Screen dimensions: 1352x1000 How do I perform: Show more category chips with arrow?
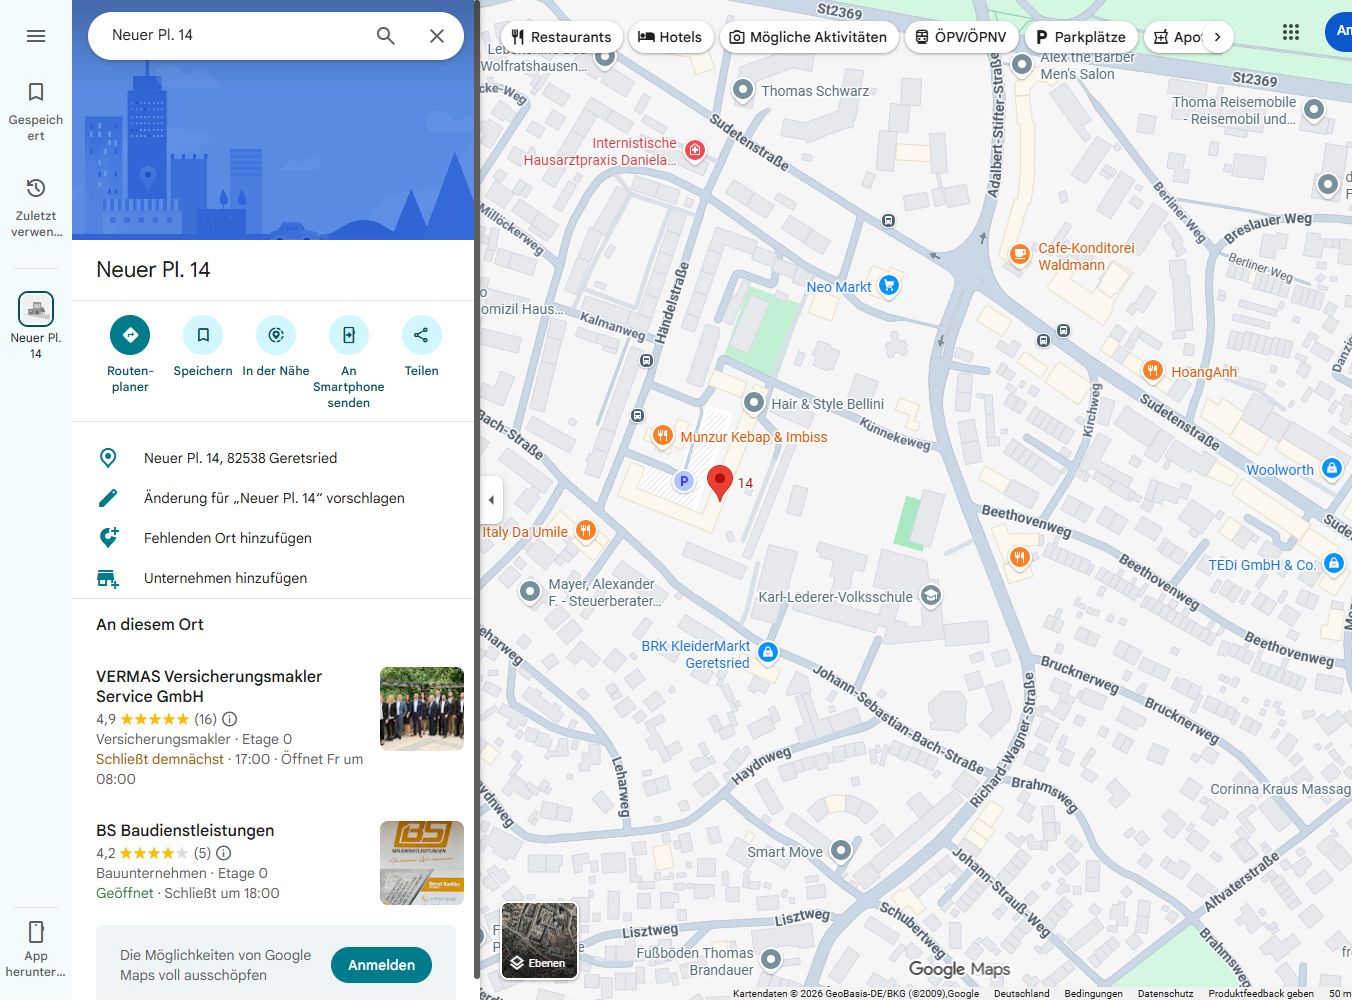1217,37
